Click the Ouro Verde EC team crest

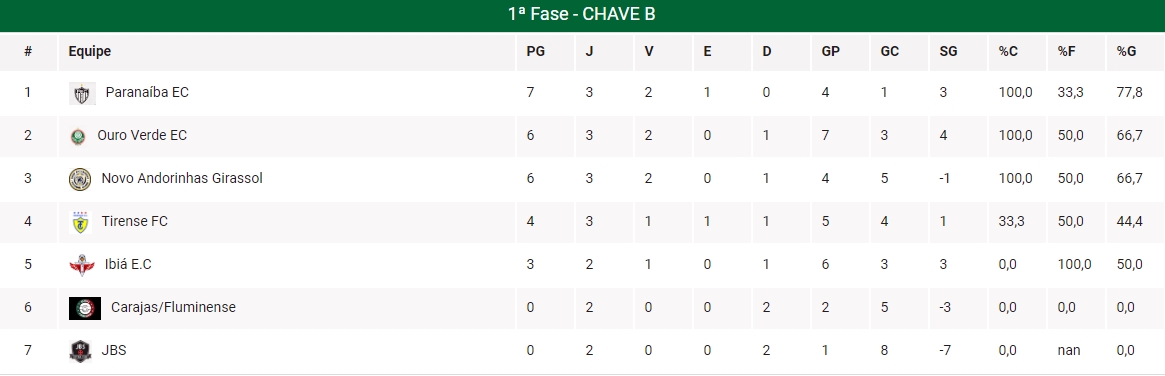[x=77, y=136]
